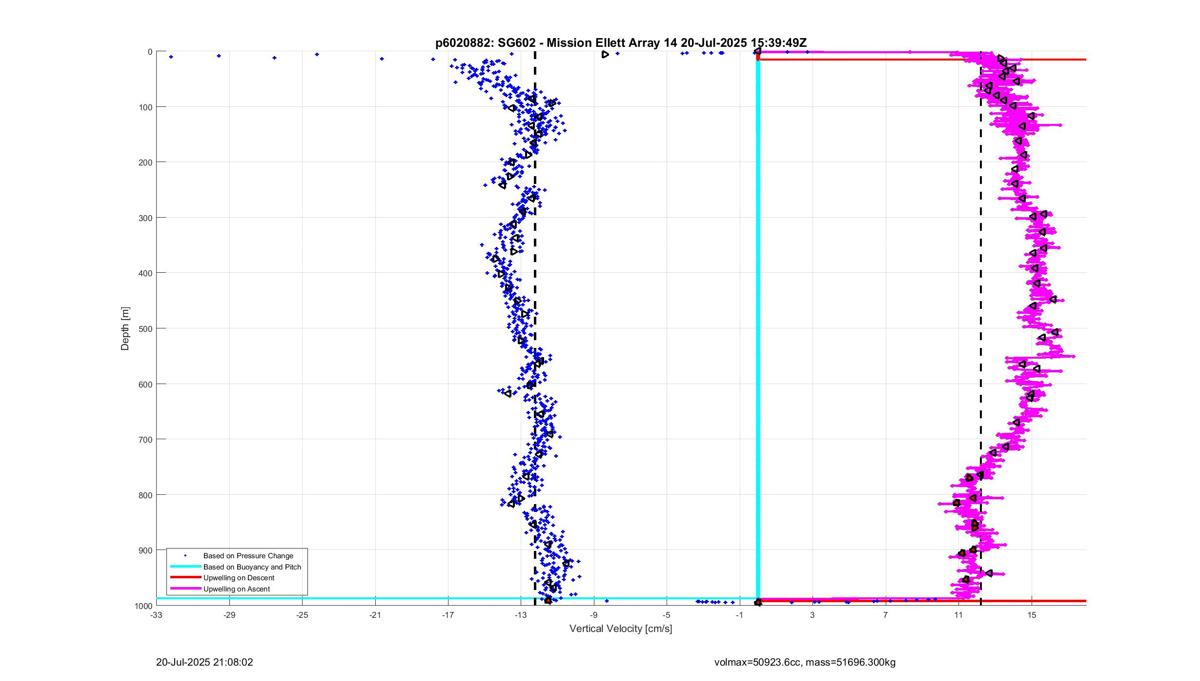Click the velocity tick label "-13"
This screenshot has height=681, width=1200.
pos(521,616)
